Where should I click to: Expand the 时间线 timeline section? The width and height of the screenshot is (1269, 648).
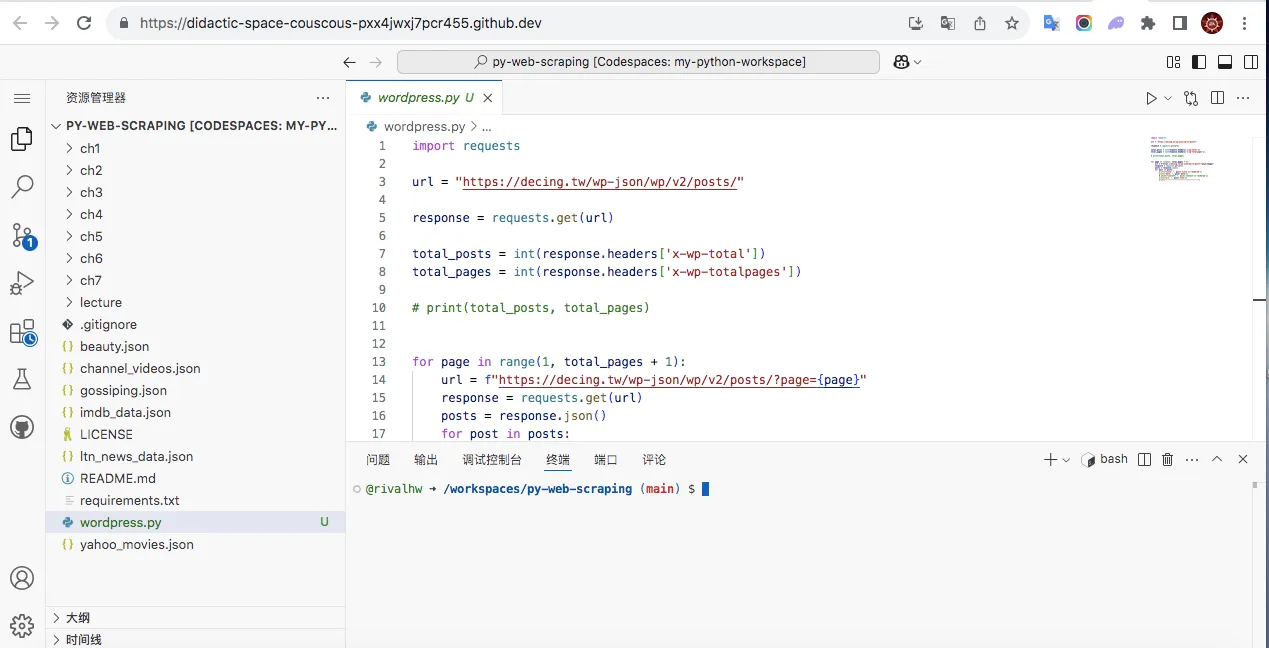pyautogui.click(x=195, y=639)
